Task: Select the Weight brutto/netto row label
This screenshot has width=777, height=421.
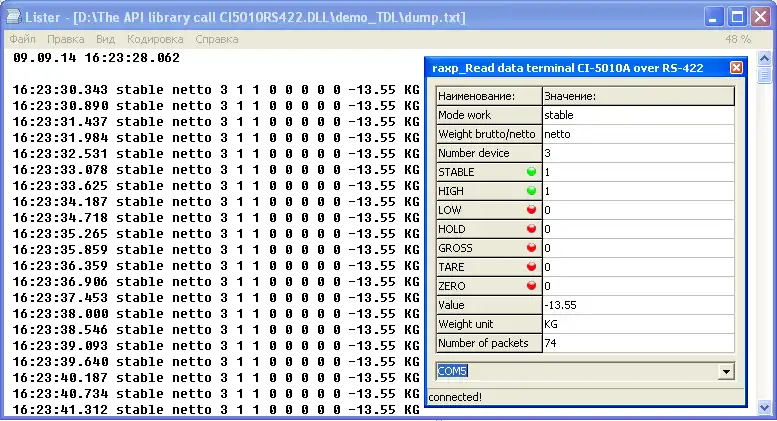Action: tap(489, 134)
